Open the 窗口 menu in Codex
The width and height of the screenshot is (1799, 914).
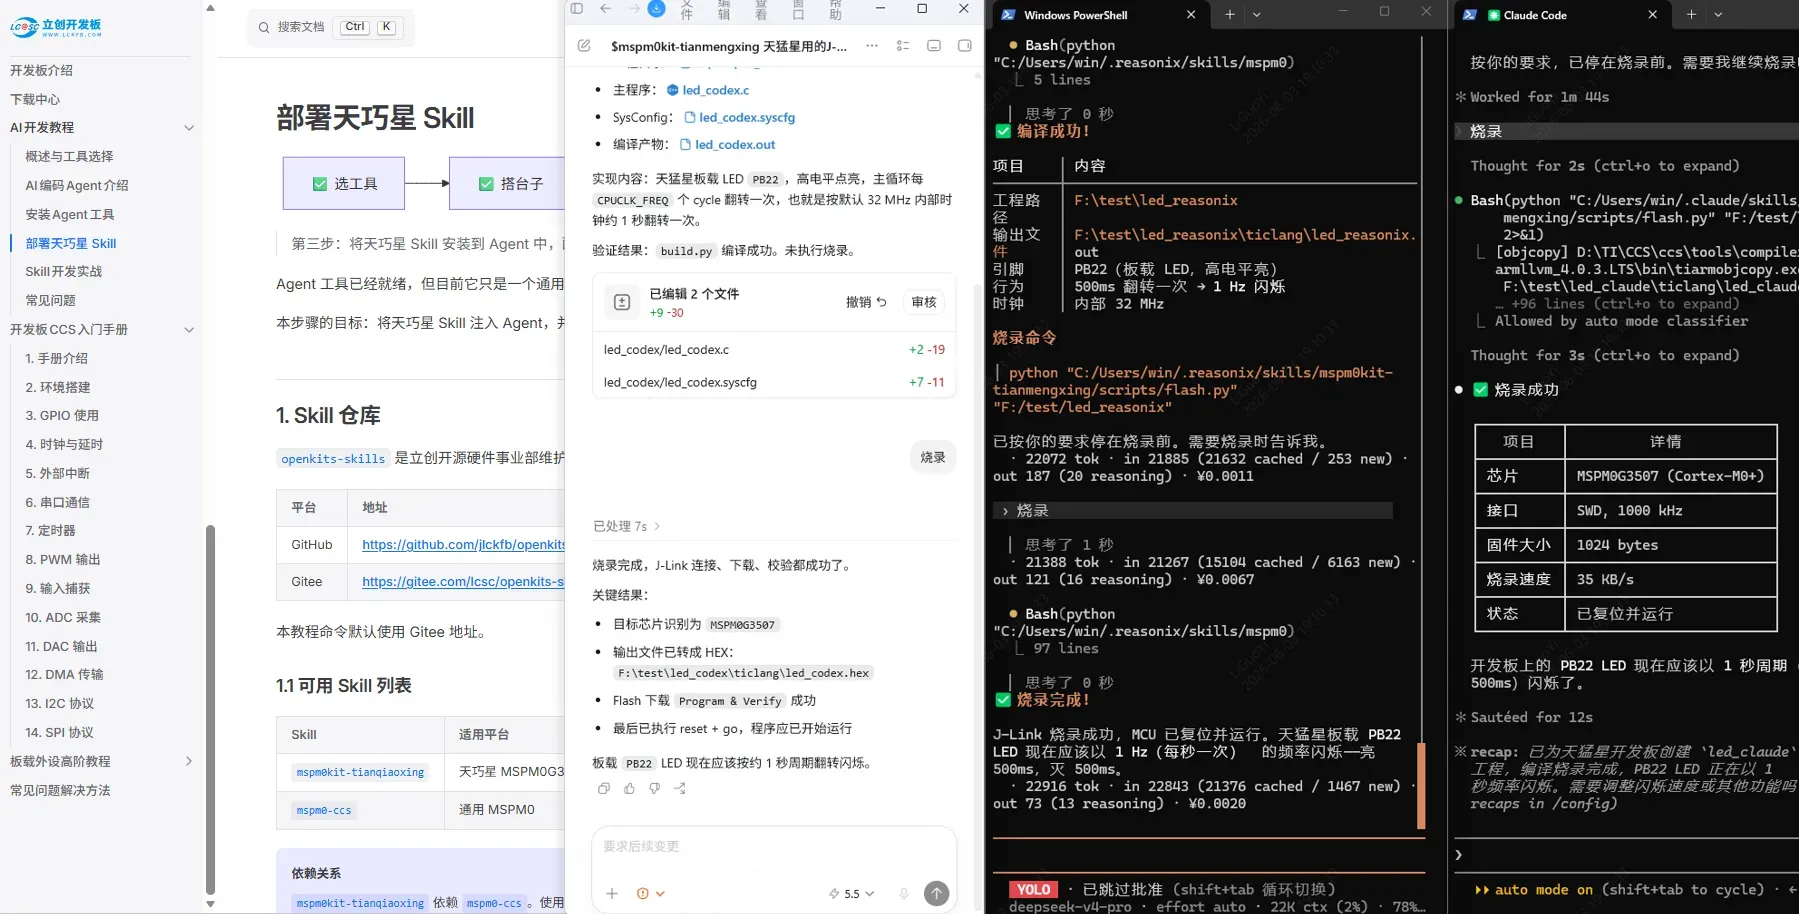[x=798, y=9]
